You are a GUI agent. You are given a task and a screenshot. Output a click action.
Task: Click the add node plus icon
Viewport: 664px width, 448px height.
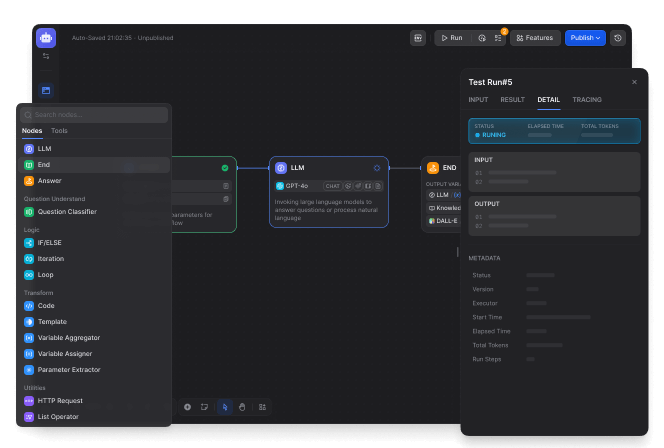tap(187, 407)
